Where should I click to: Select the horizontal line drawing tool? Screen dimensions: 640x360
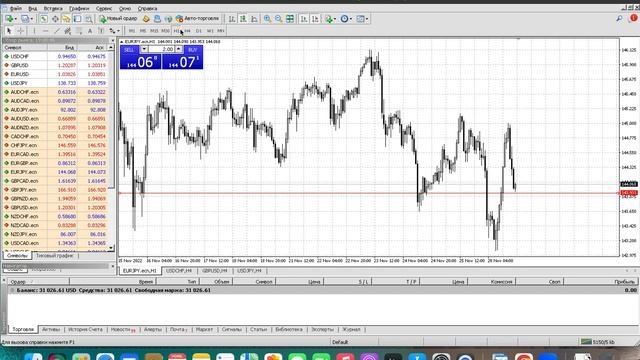coord(45,31)
